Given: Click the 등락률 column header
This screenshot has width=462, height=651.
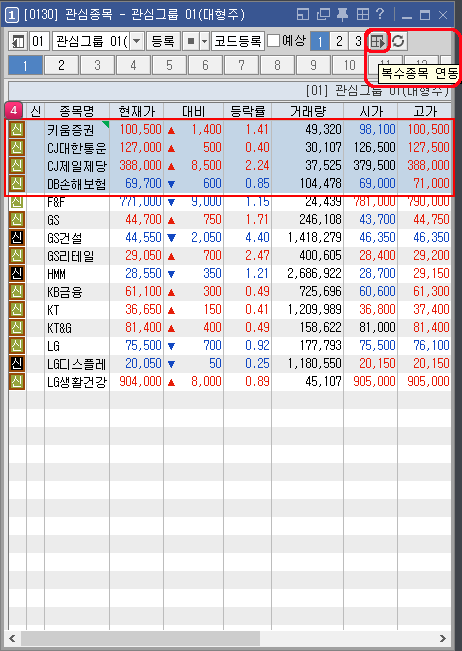Looking at the screenshot, I should coord(247,111).
